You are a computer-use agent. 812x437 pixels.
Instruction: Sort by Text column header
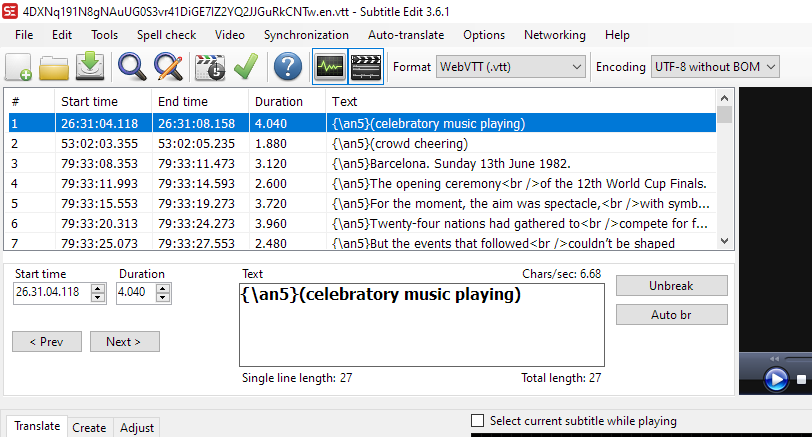coord(520,101)
